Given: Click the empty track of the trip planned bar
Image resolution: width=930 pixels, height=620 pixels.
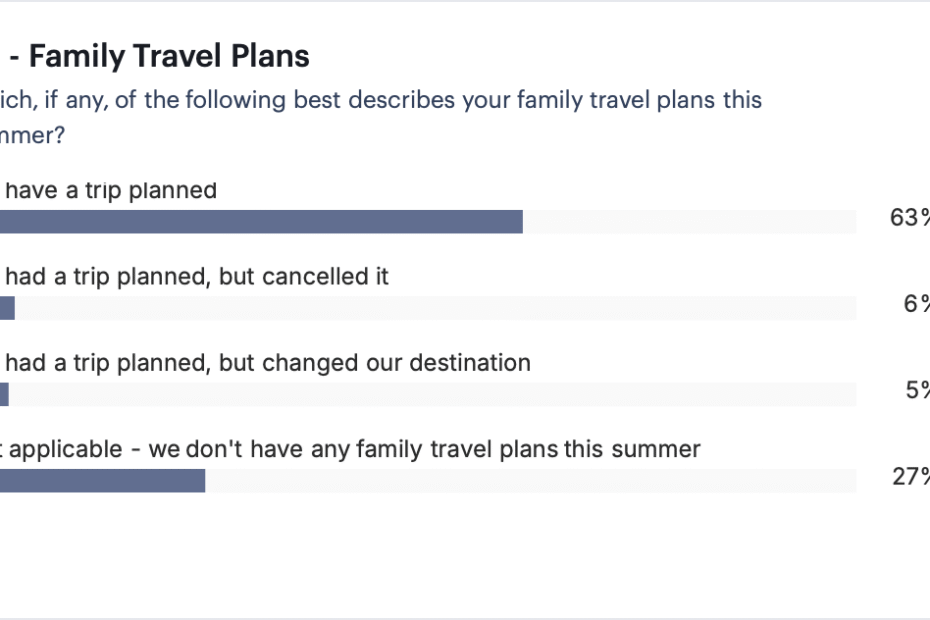Looking at the screenshot, I should 689,221.
